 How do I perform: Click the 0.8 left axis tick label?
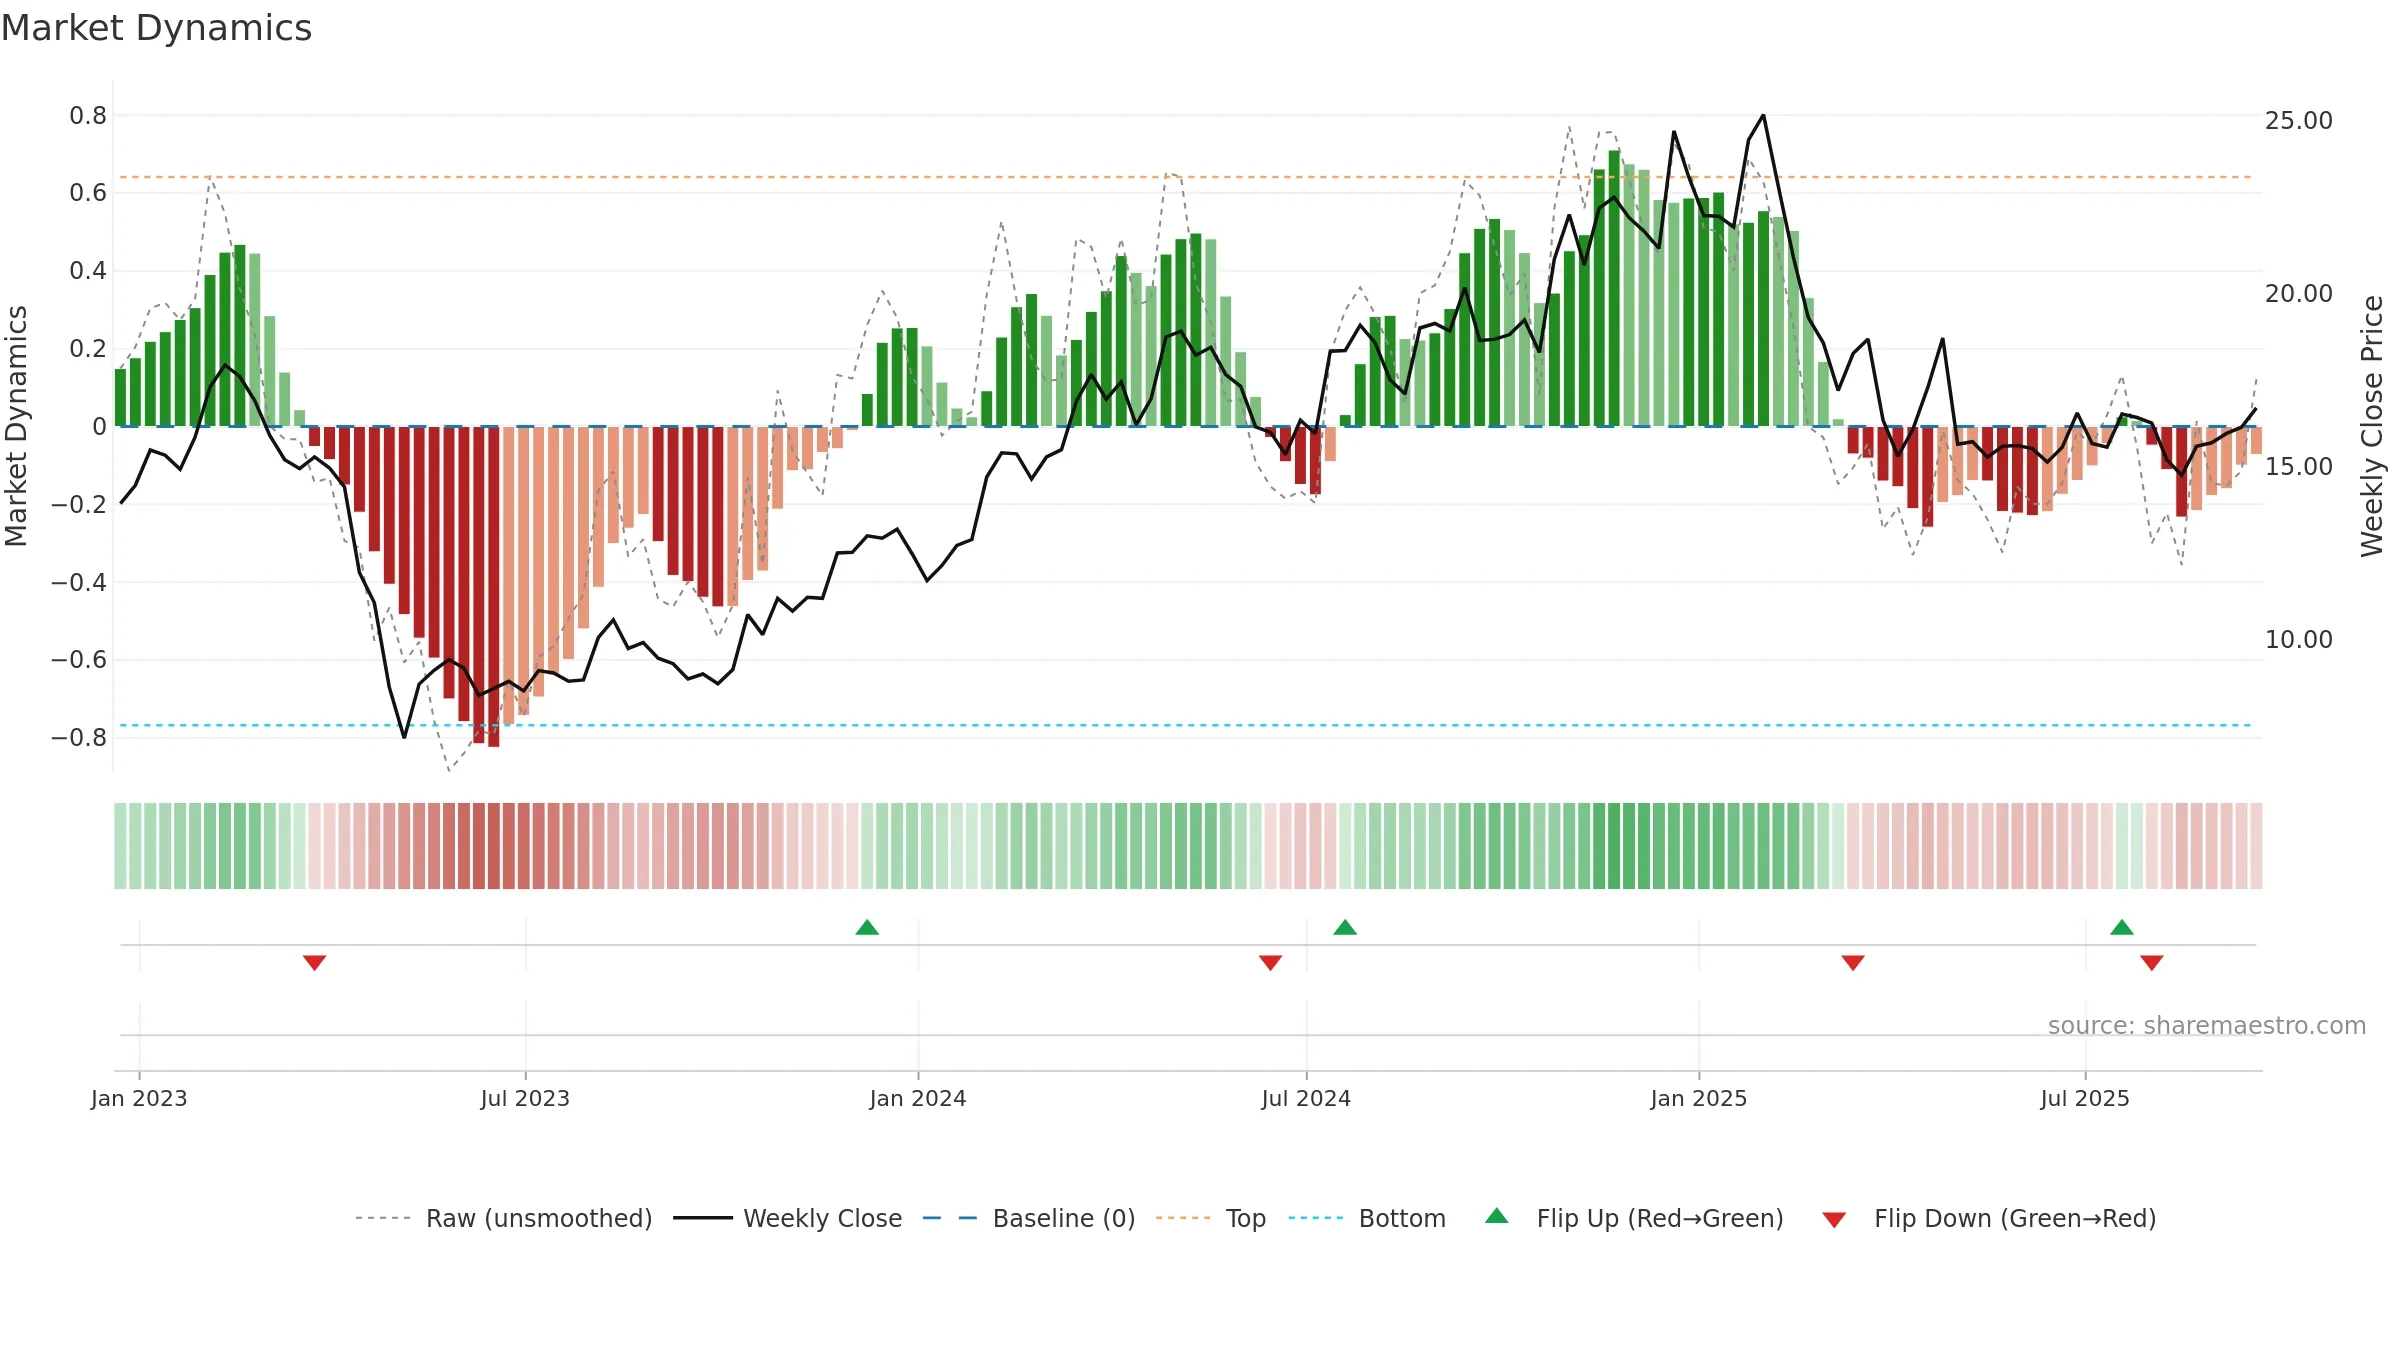click(x=88, y=116)
